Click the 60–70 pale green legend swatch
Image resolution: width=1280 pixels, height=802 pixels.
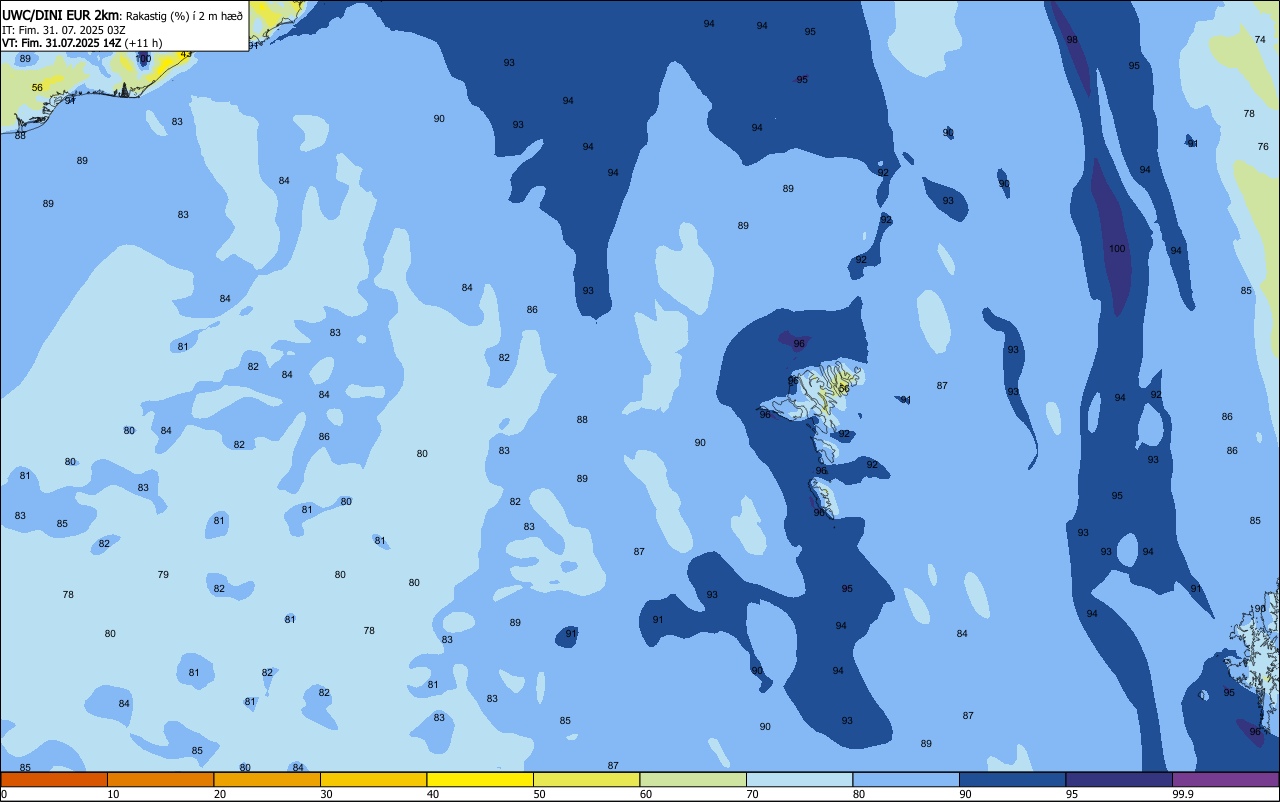pyautogui.click(x=693, y=779)
